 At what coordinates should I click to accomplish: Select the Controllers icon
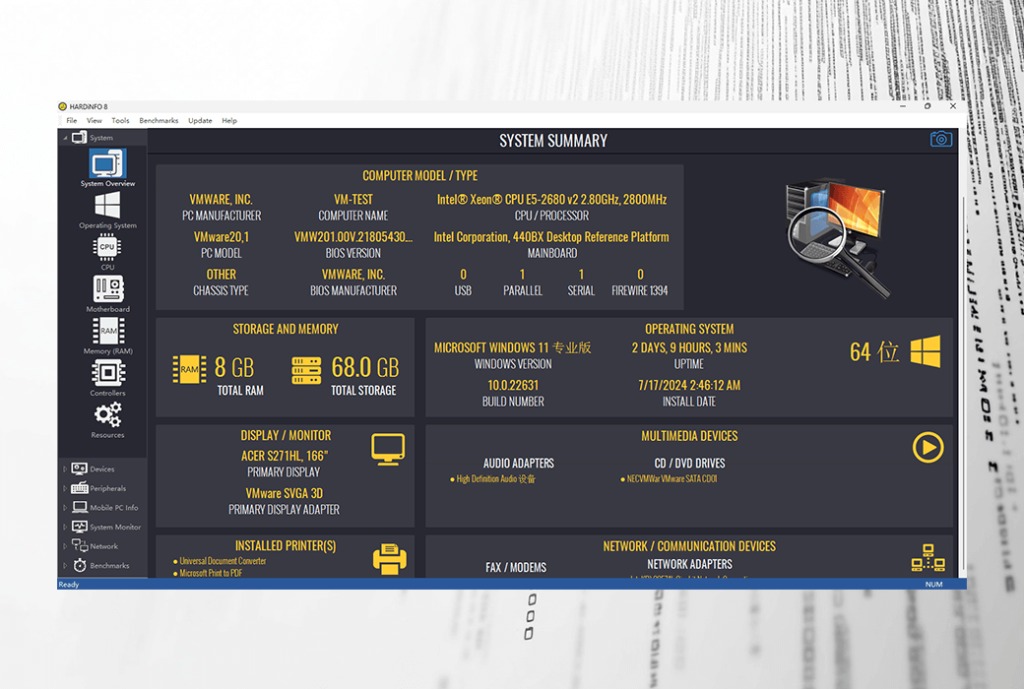108,373
